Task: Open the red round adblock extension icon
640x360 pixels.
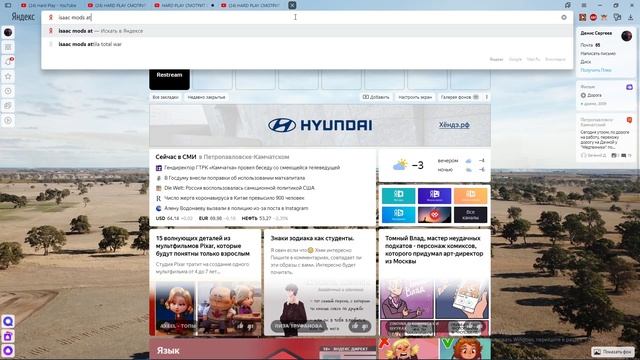Action: (593, 17)
